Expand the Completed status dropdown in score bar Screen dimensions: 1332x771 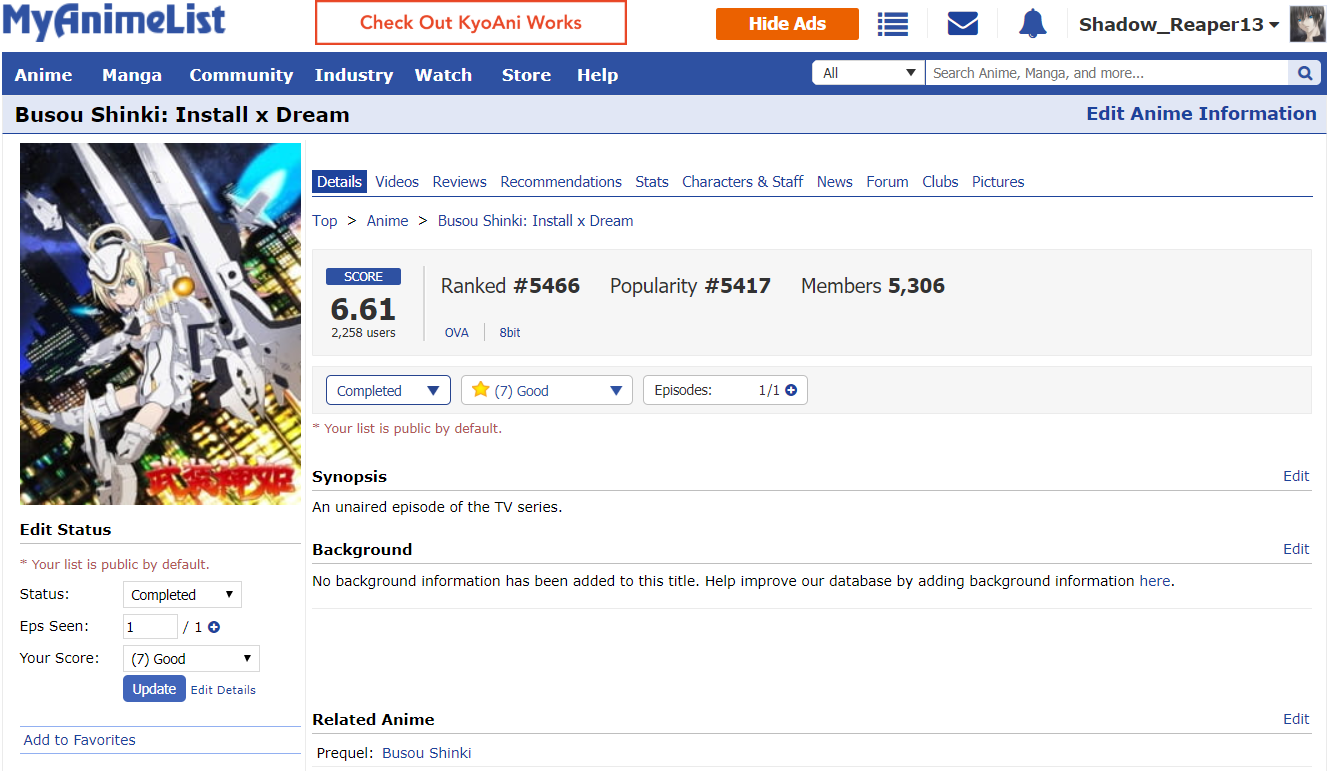coord(388,391)
